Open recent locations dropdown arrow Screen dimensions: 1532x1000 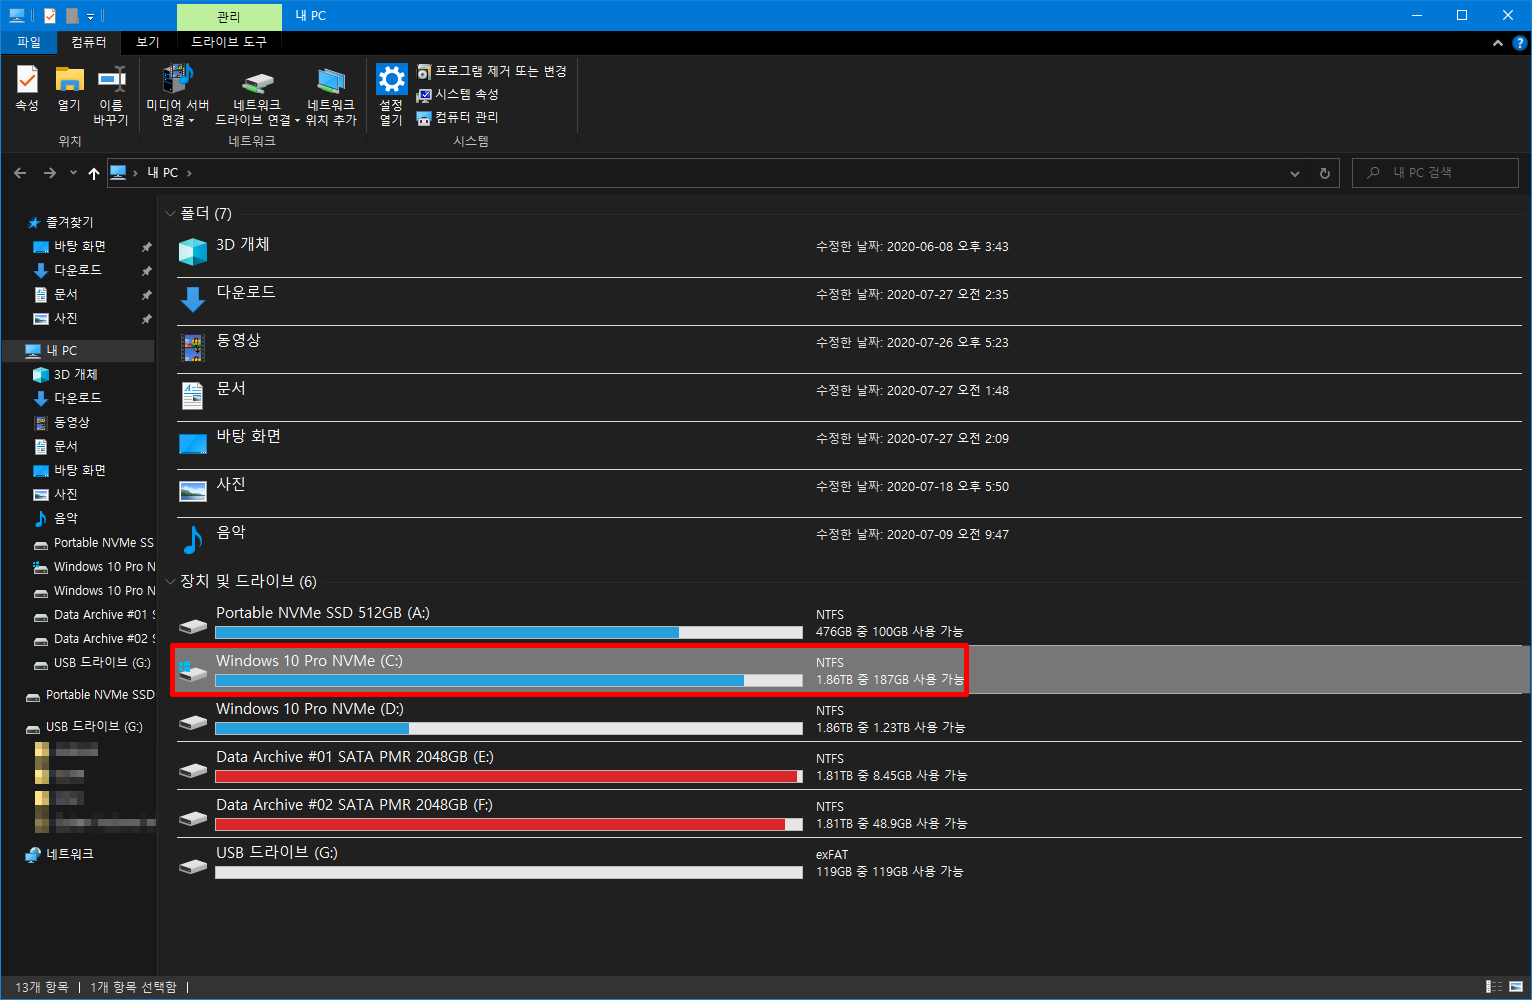[73, 173]
